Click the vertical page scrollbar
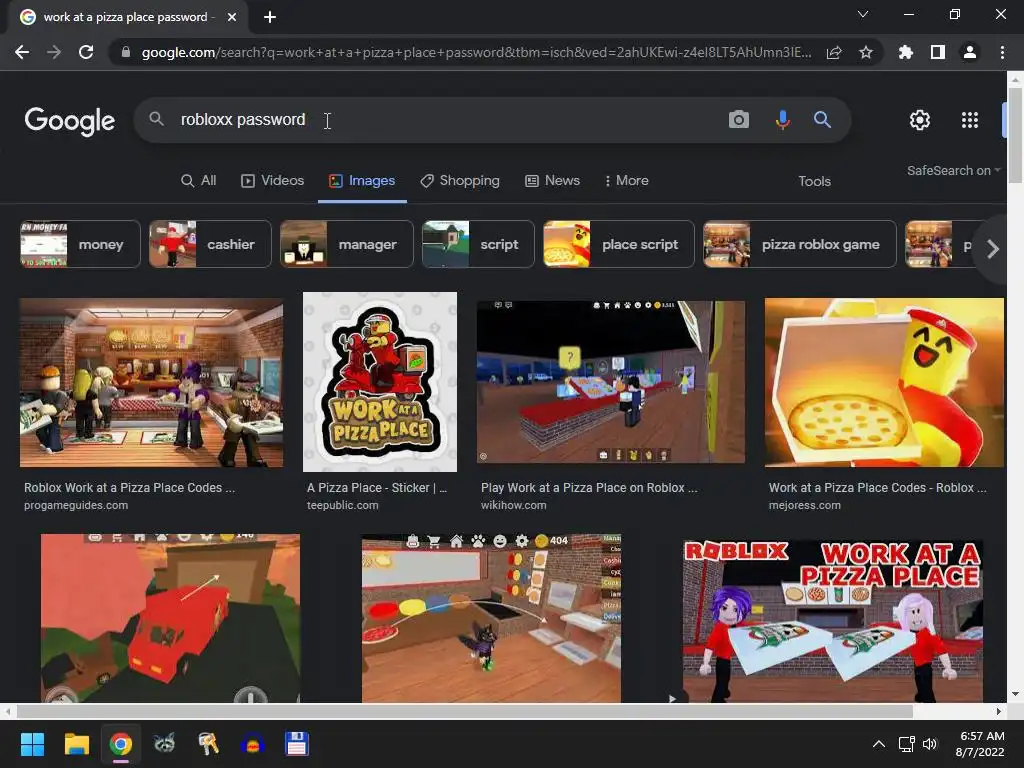 pyautogui.click(x=1015, y=134)
